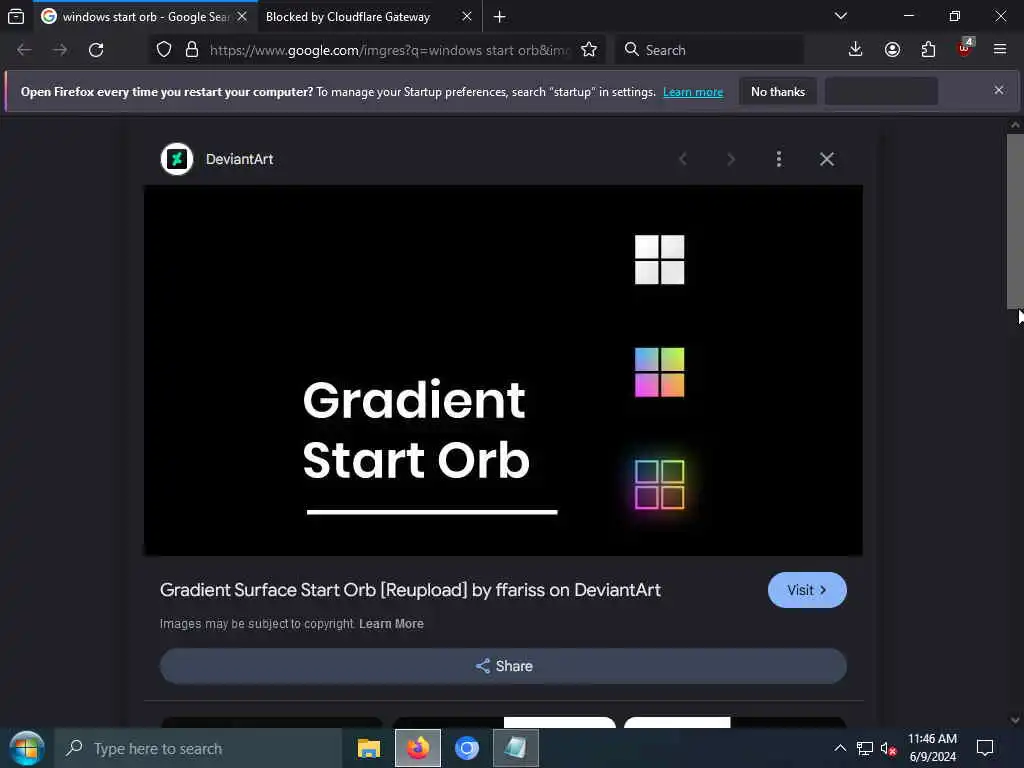Follow the Learn more startup link

click(693, 92)
